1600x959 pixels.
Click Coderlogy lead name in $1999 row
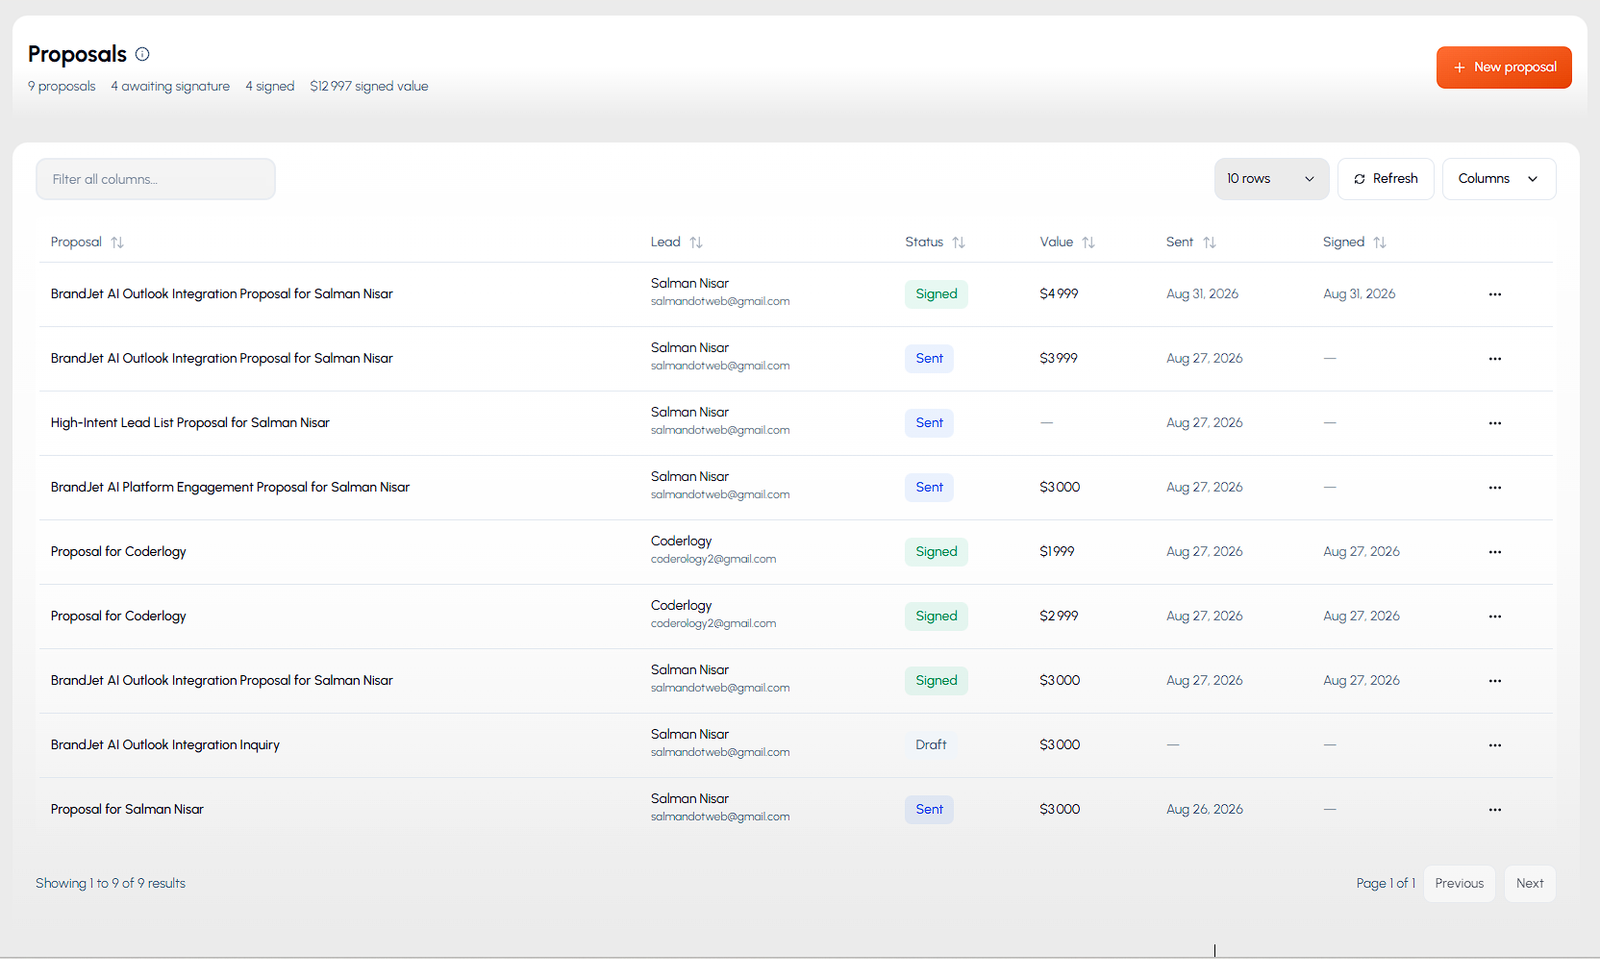tap(681, 541)
